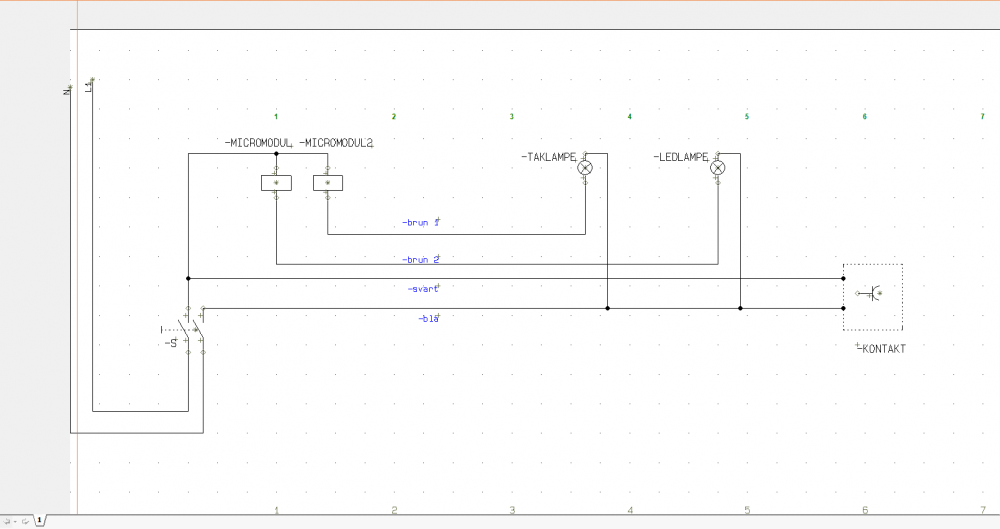The image size is (1000, 529).
Task: Select the LEDLAMPE lamp symbol
Action: (x=717, y=168)
